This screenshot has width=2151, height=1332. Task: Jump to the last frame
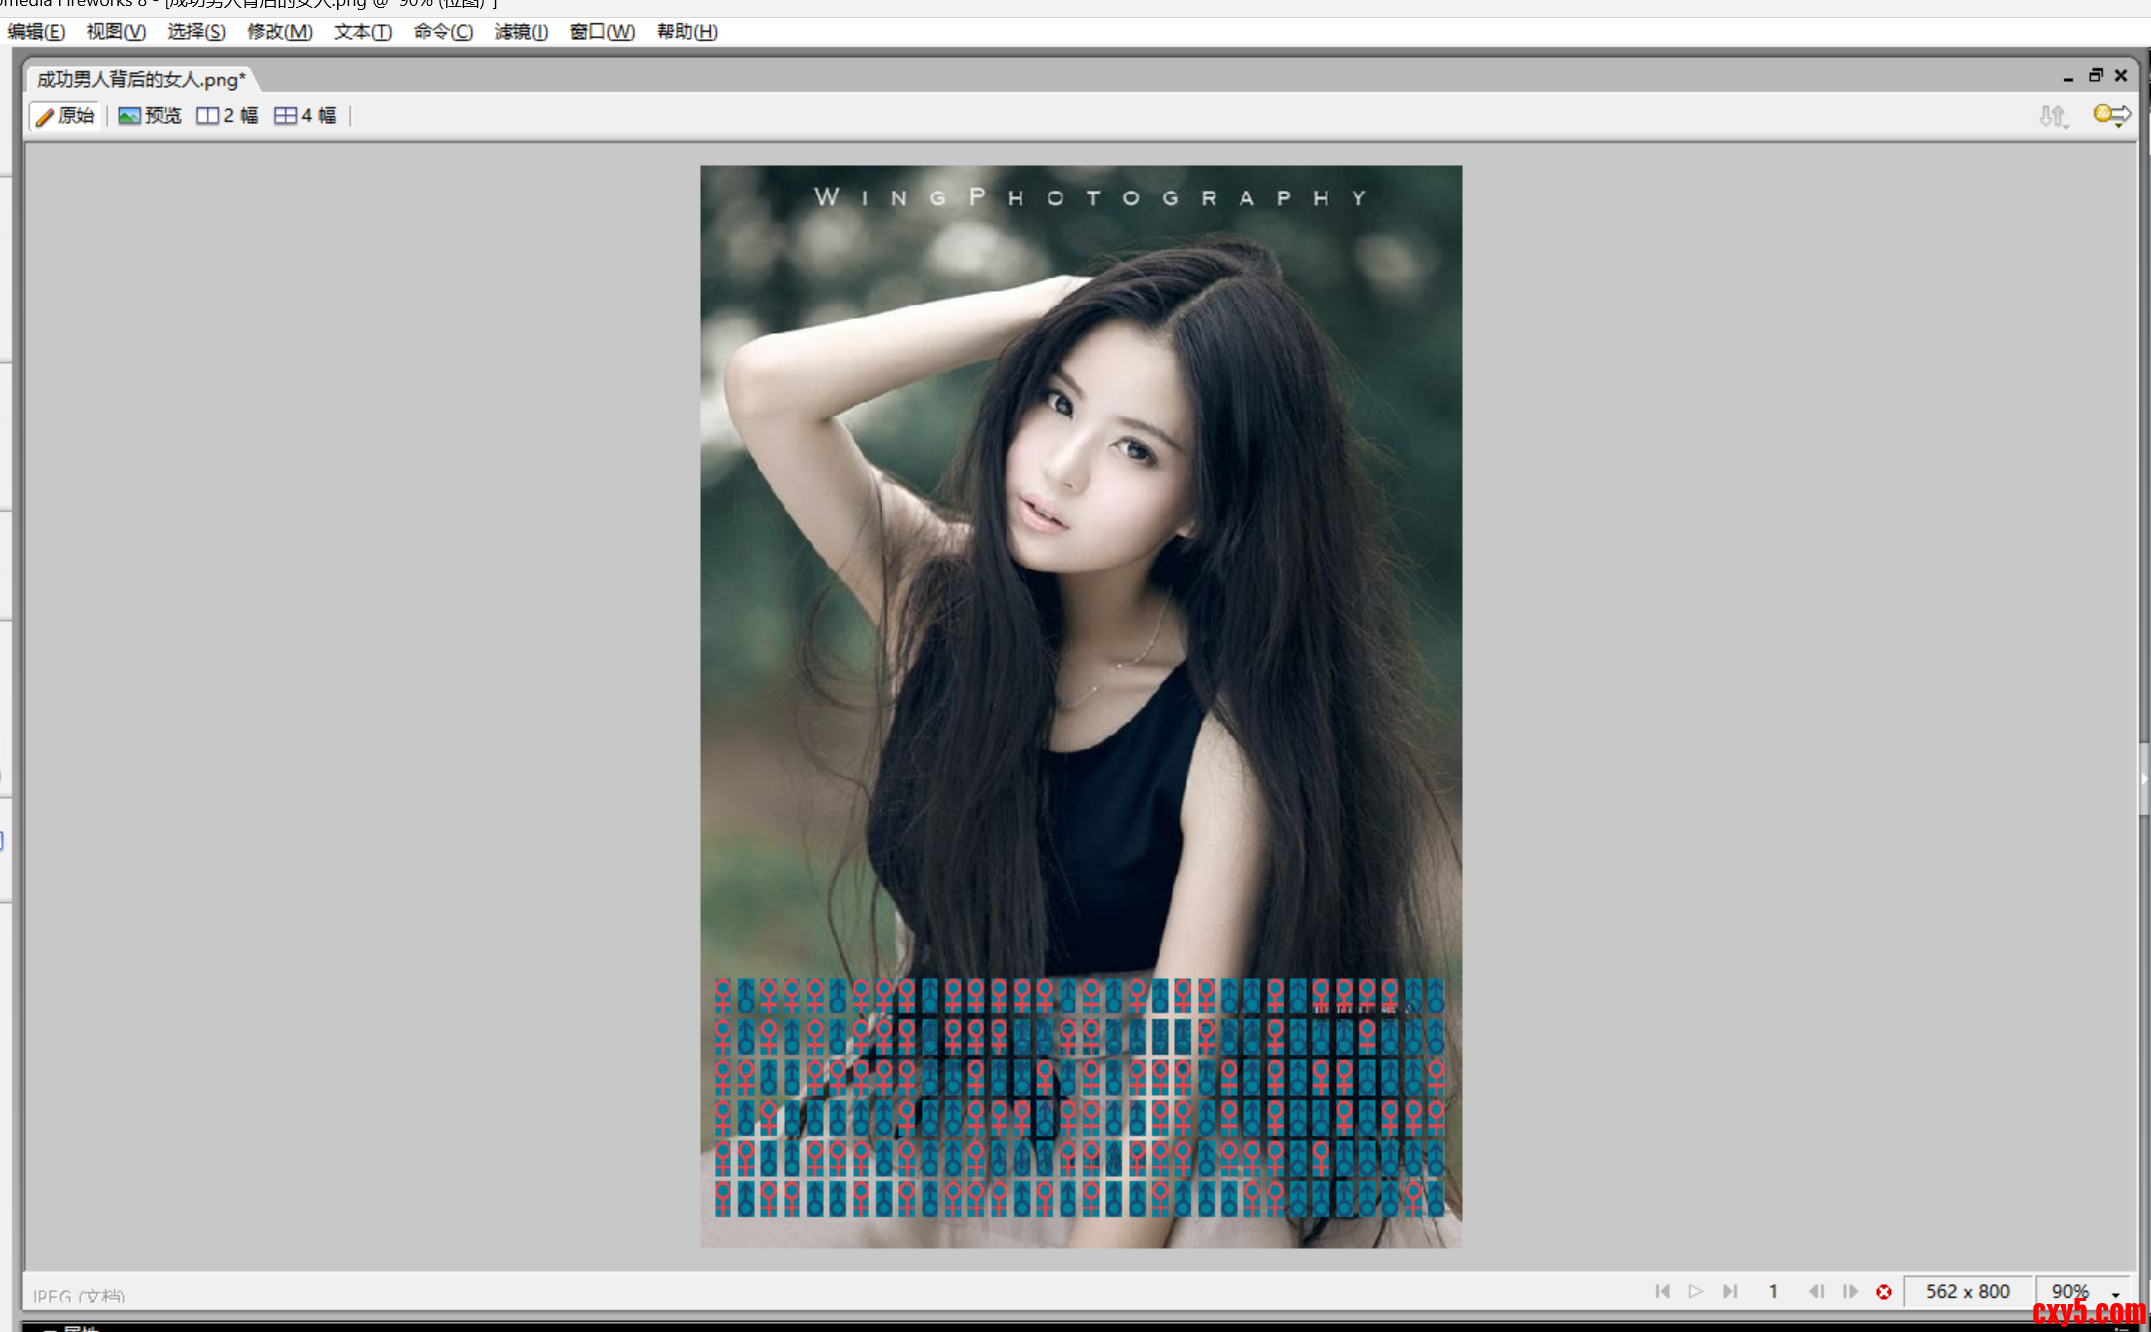click(1730, 1291)
